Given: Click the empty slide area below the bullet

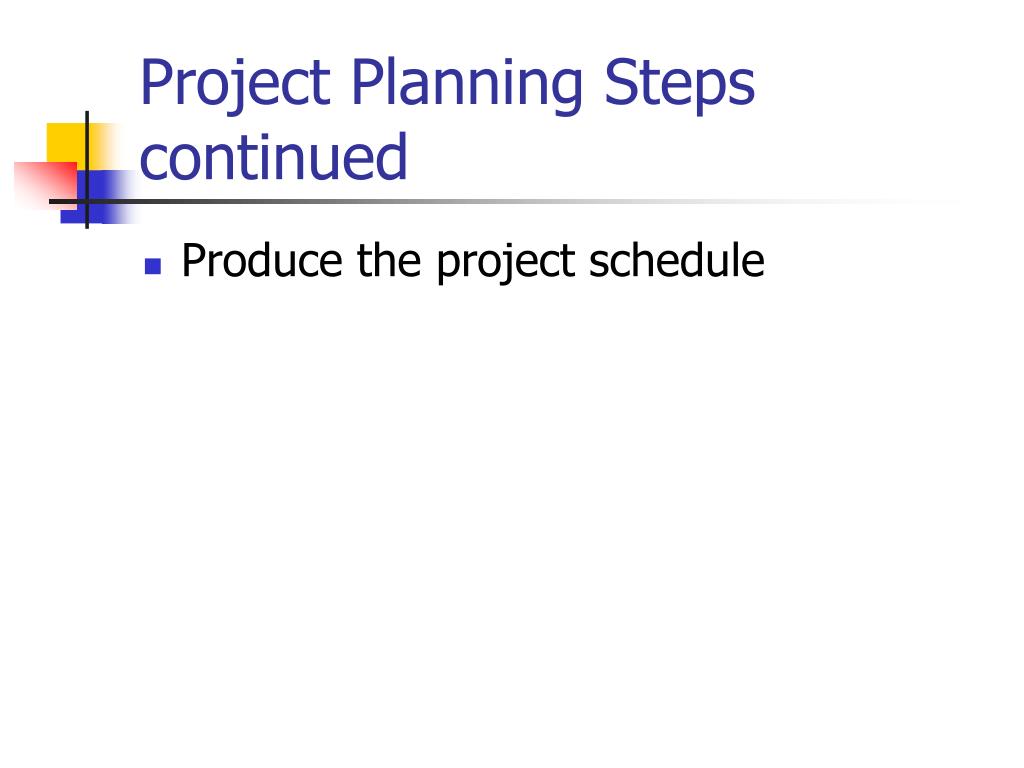Looking at the screenshot, I should pyautogui.click(x=512, y=509).
